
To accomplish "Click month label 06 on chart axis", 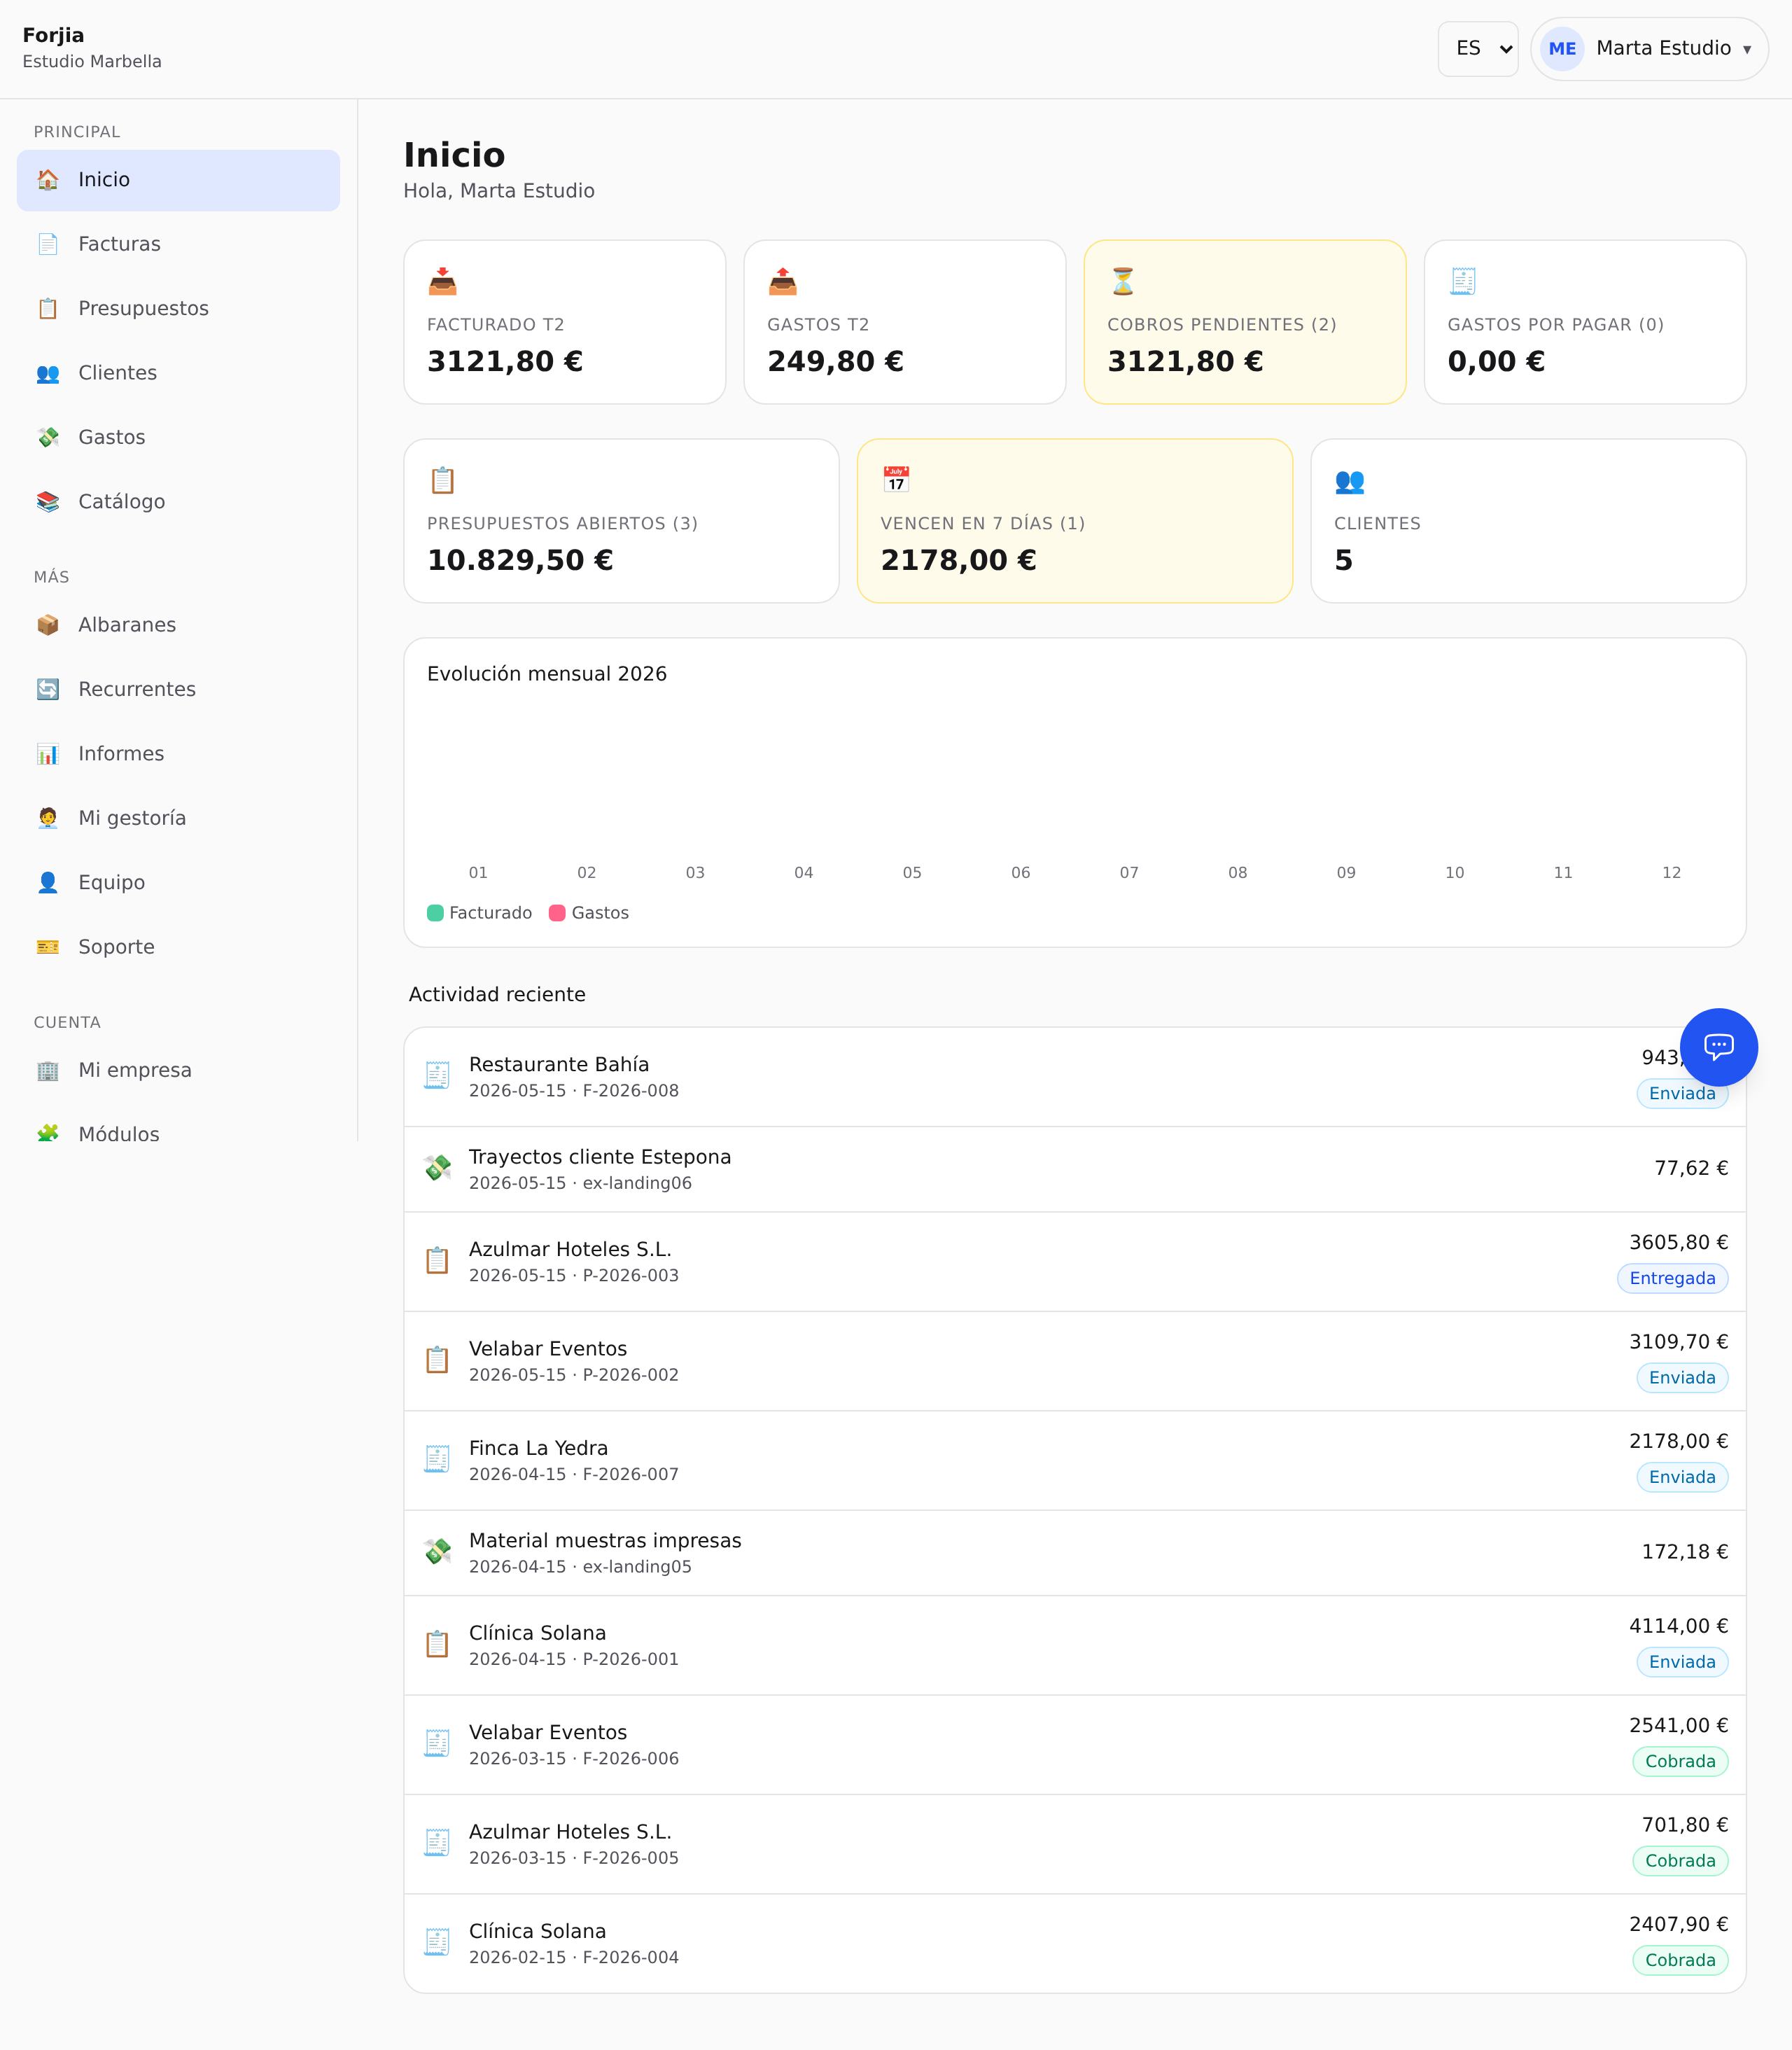I will click(1020, 873).
